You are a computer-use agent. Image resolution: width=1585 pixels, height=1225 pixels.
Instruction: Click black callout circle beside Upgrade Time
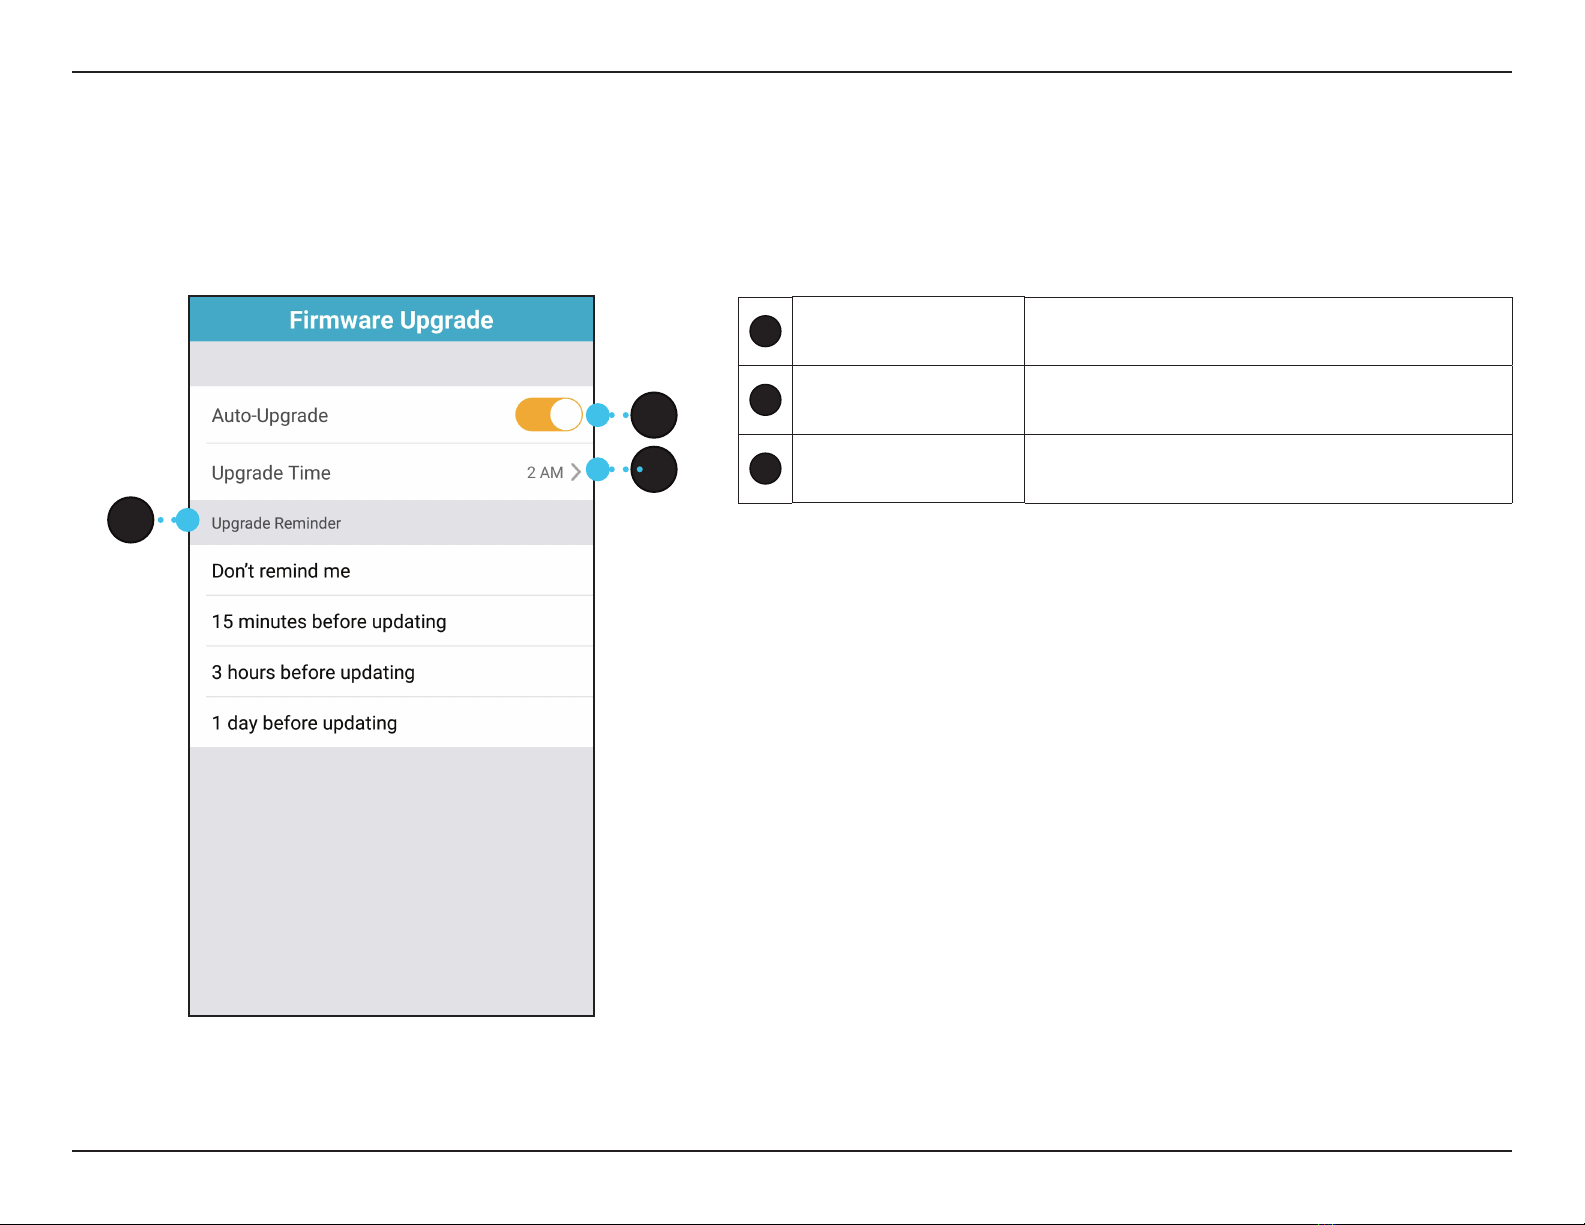pos(654,469)
